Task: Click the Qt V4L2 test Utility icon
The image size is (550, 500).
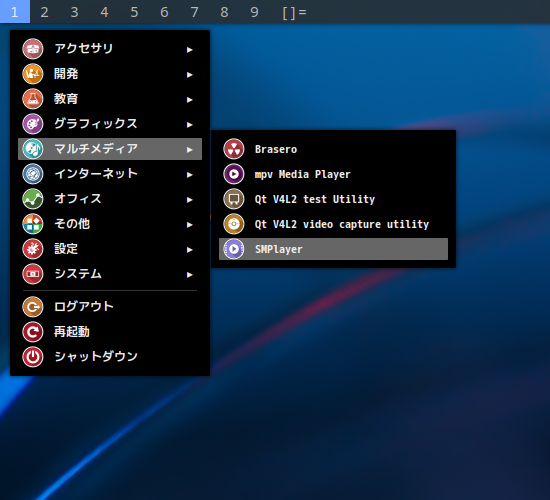Action: [x=234, y=199]
